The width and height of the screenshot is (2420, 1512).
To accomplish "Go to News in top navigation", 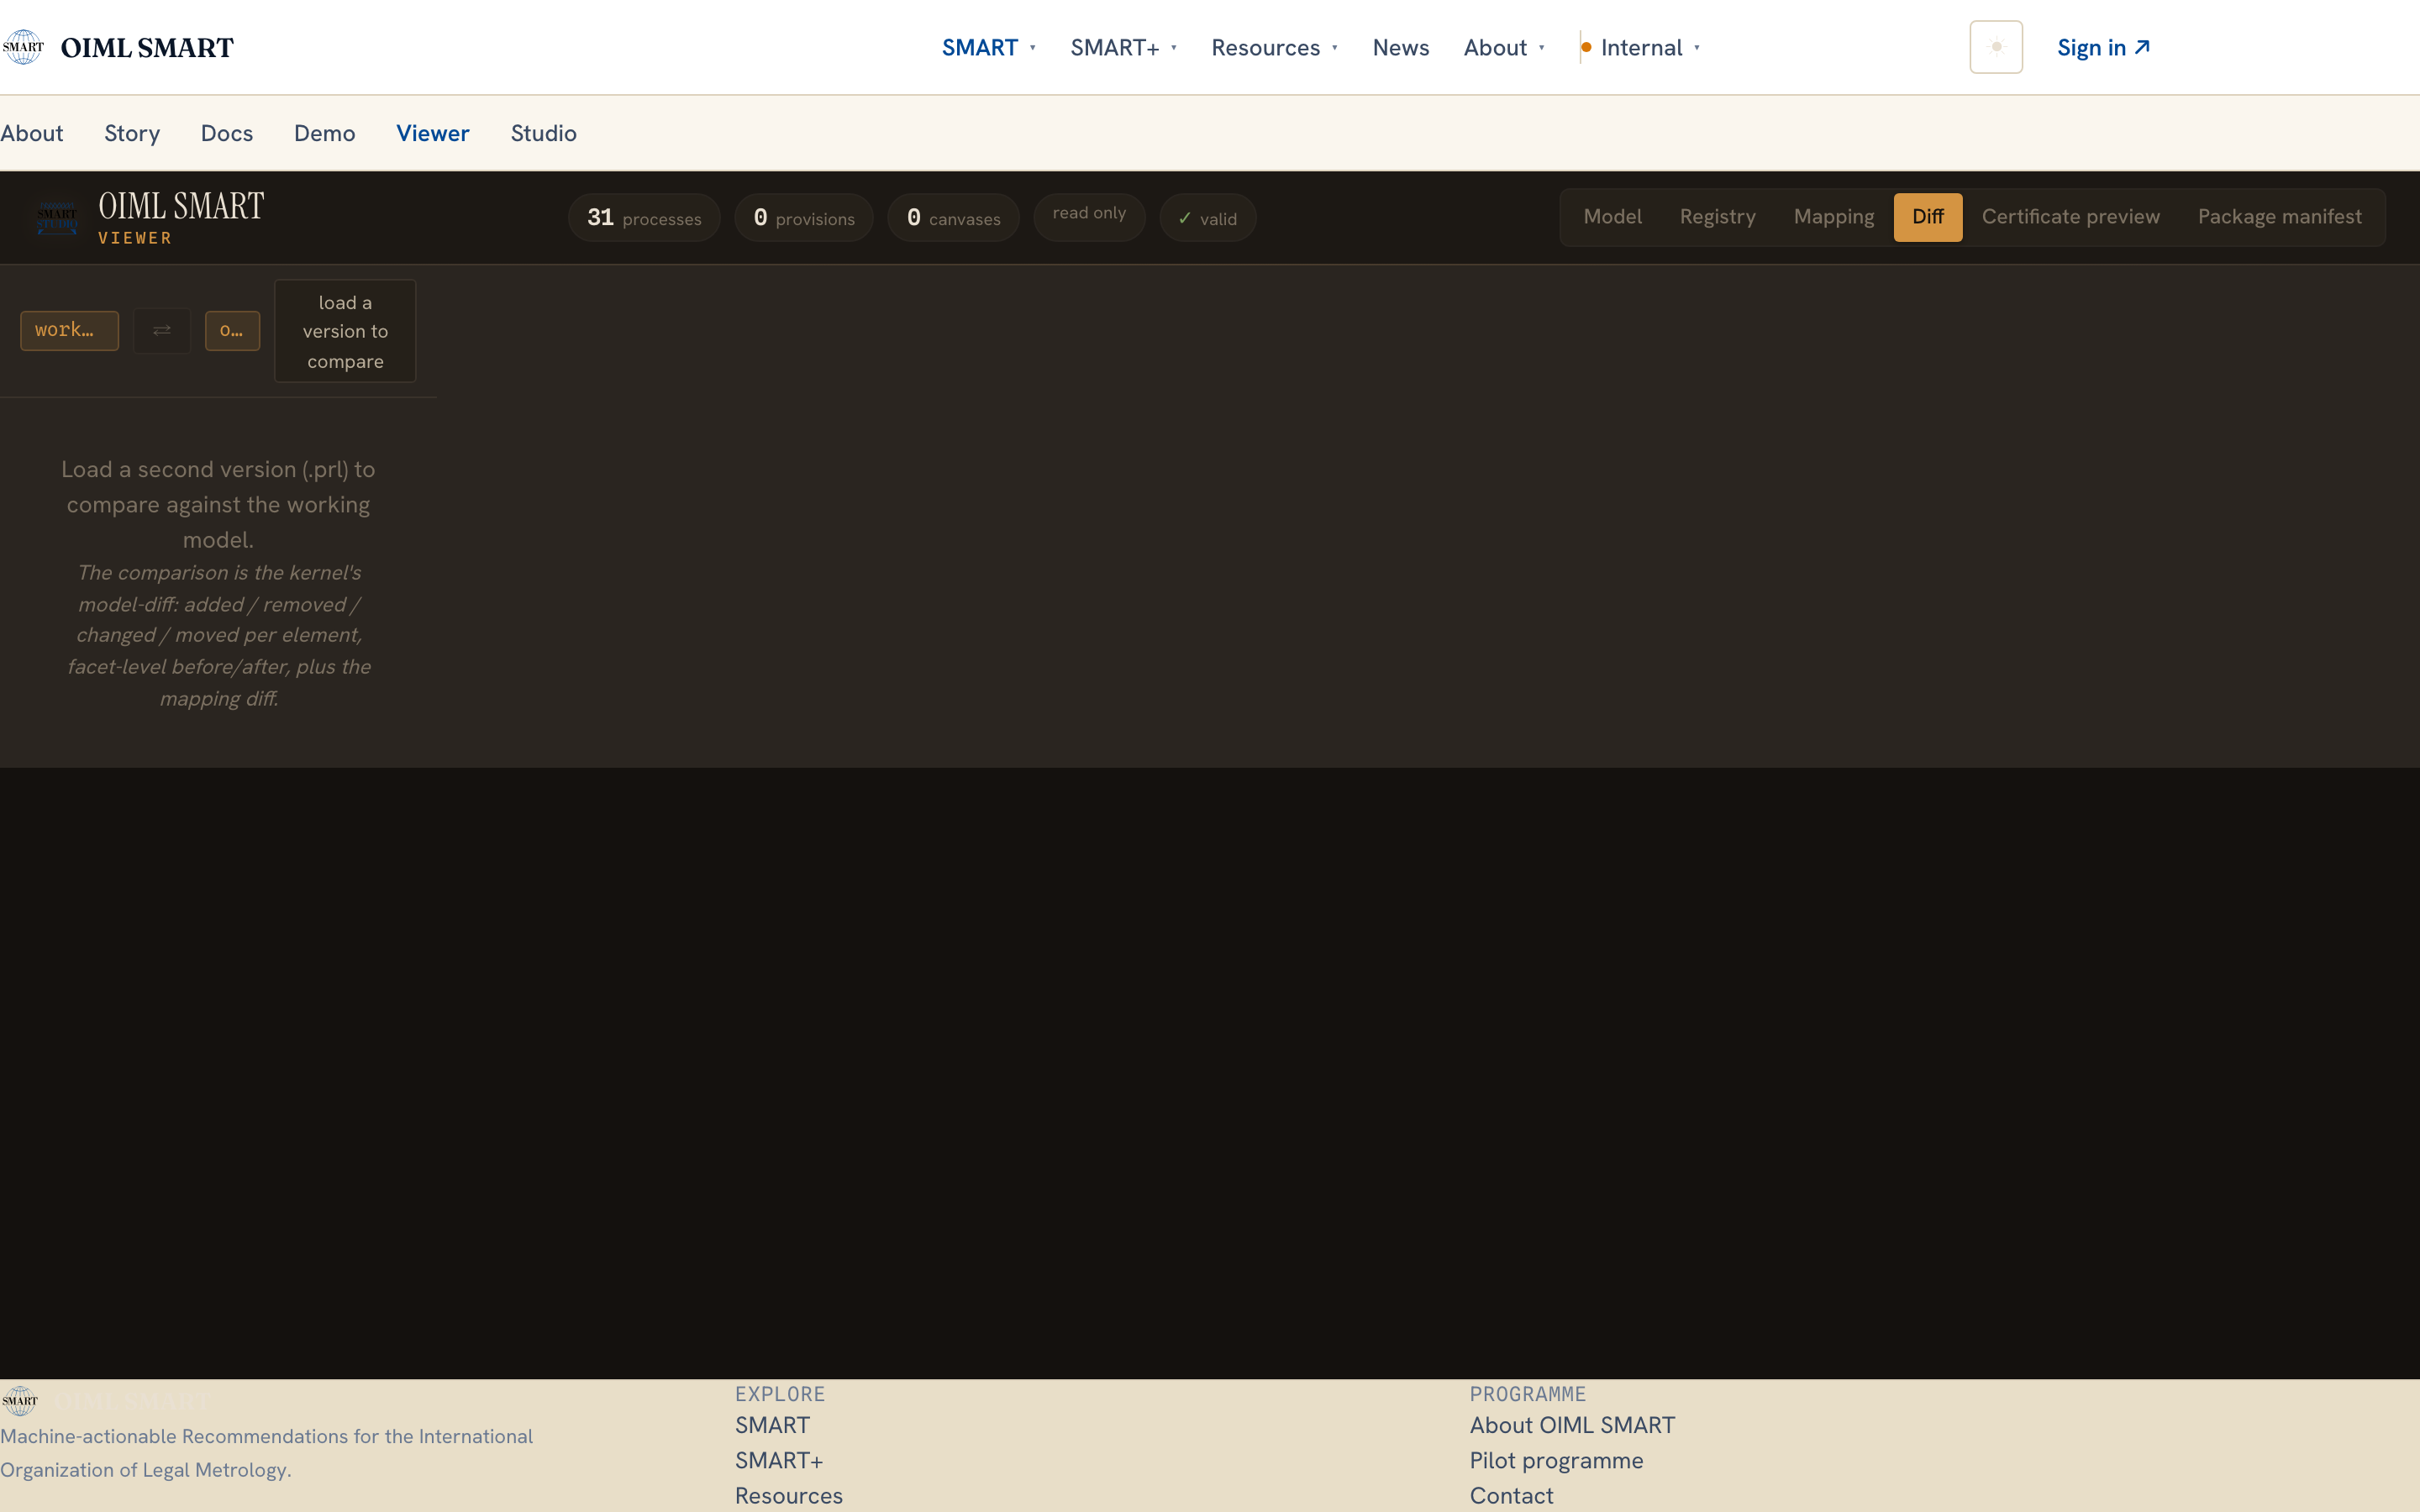I will point(1400,47).
